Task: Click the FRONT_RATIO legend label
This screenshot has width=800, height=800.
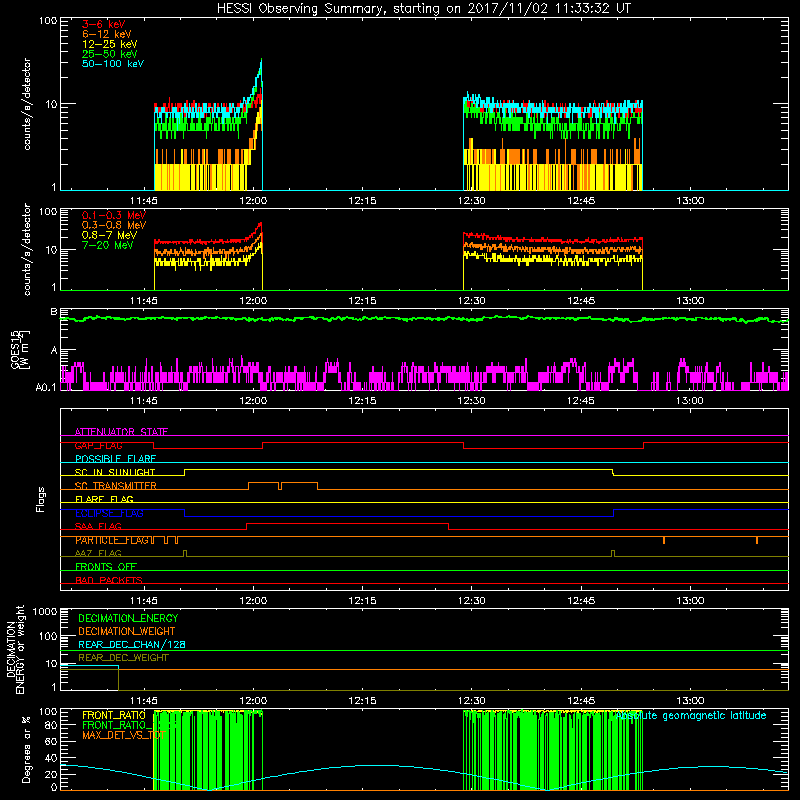Action: (x=114, y=715)
